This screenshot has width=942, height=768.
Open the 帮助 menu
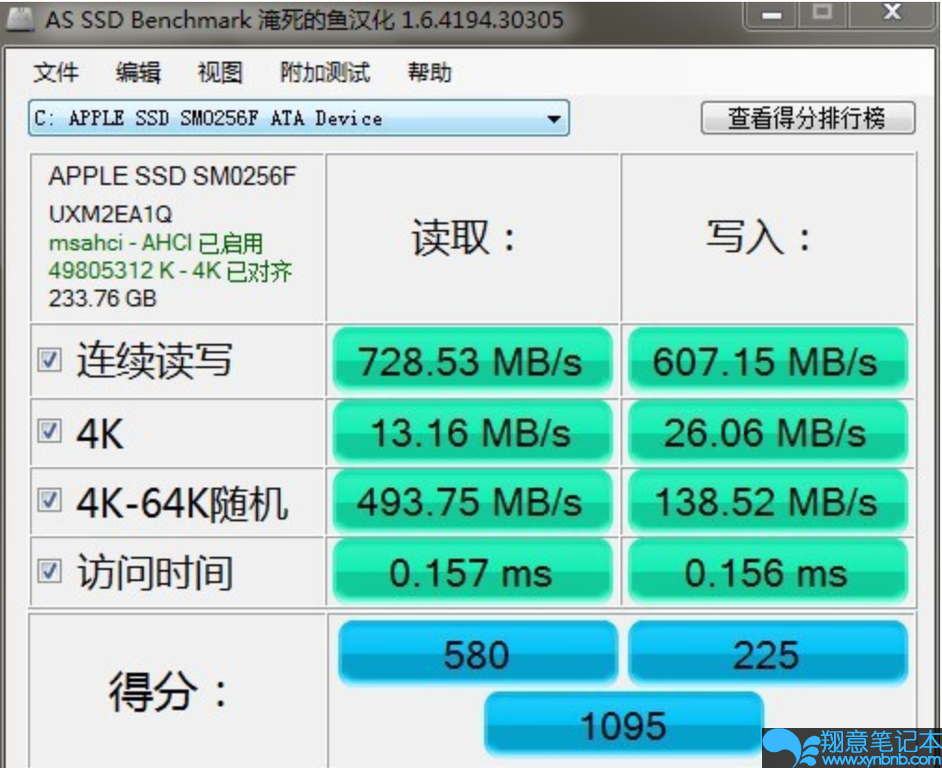(429, 73)
